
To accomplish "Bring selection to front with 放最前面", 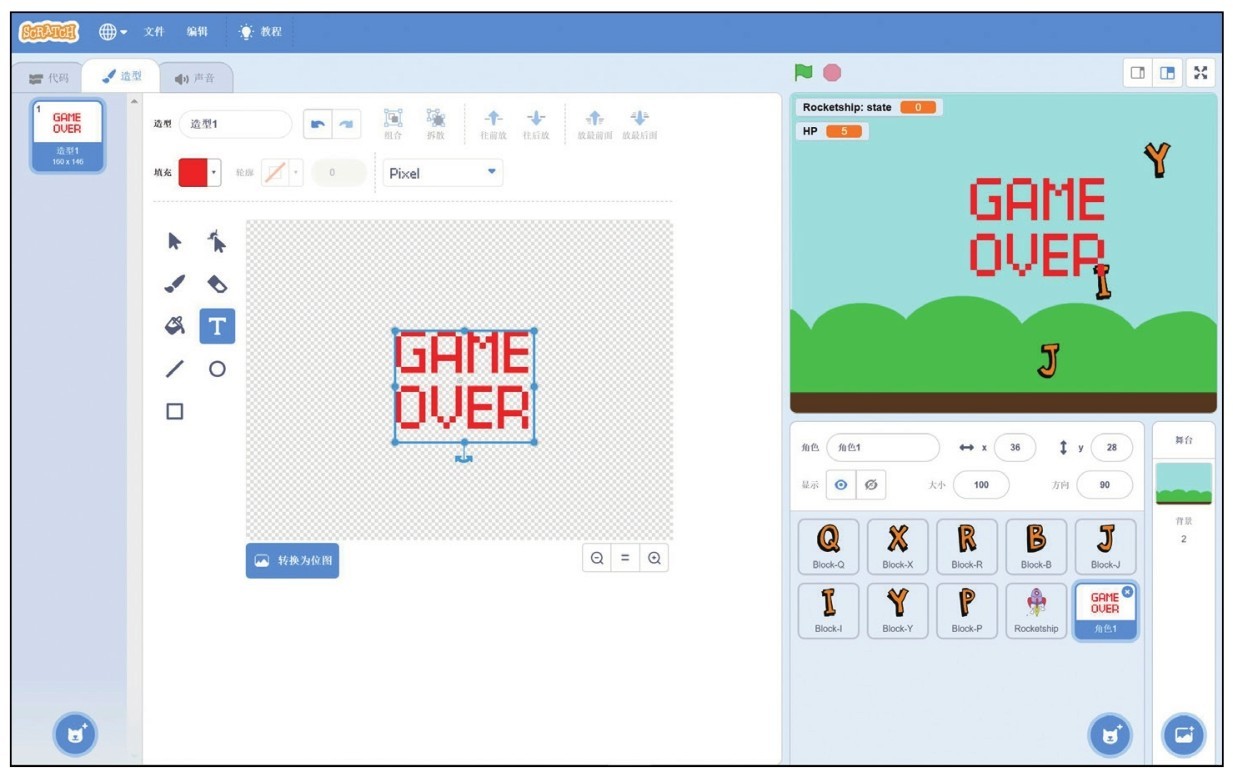I will pos(595,124).
